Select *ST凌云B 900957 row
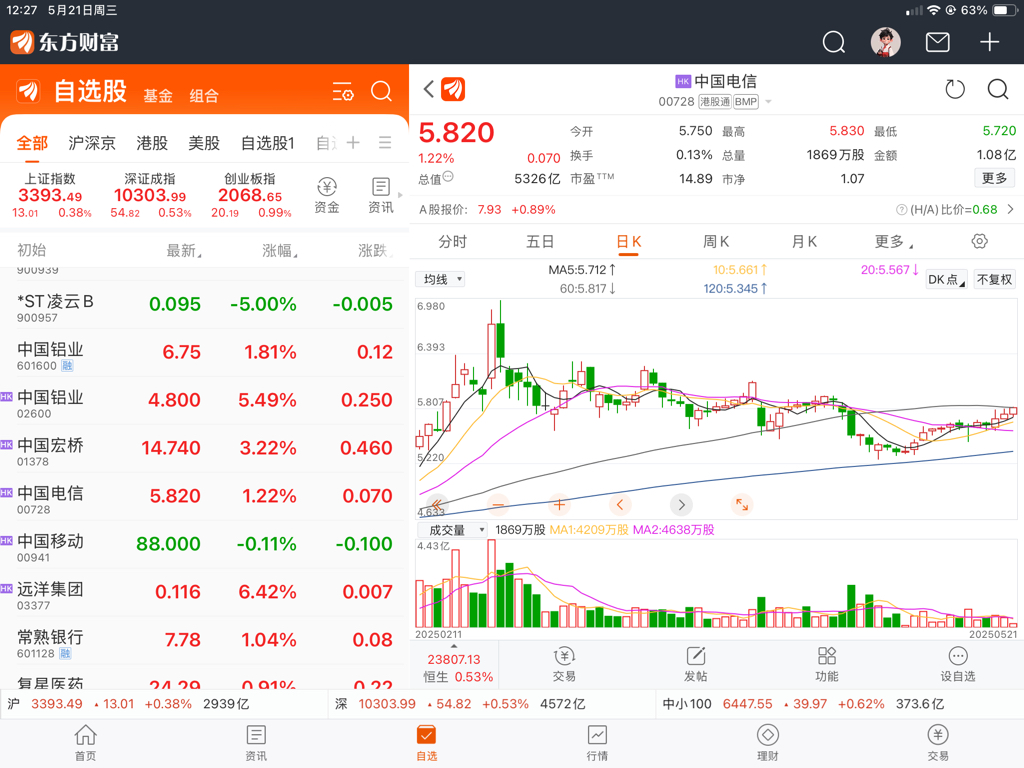Image resolution: width=1024 pixels, height=768 pixels. click(204, 305)
